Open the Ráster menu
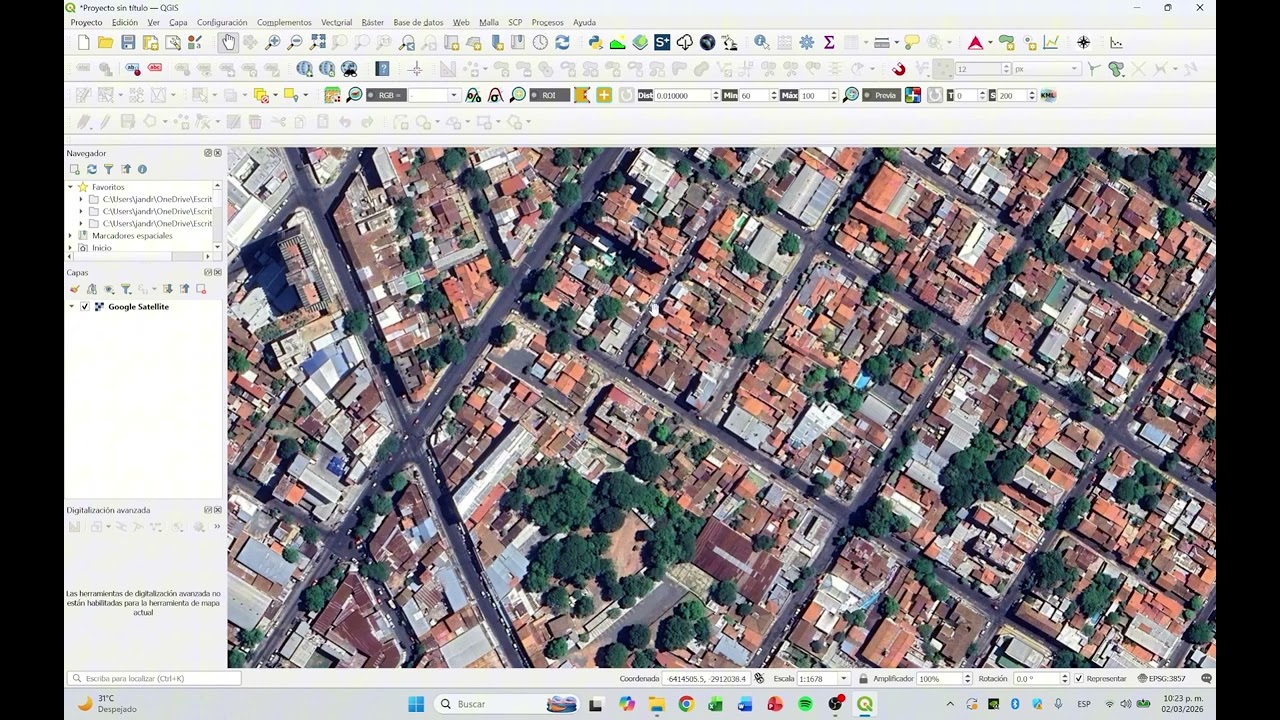1280x720 pixels. 373,22
